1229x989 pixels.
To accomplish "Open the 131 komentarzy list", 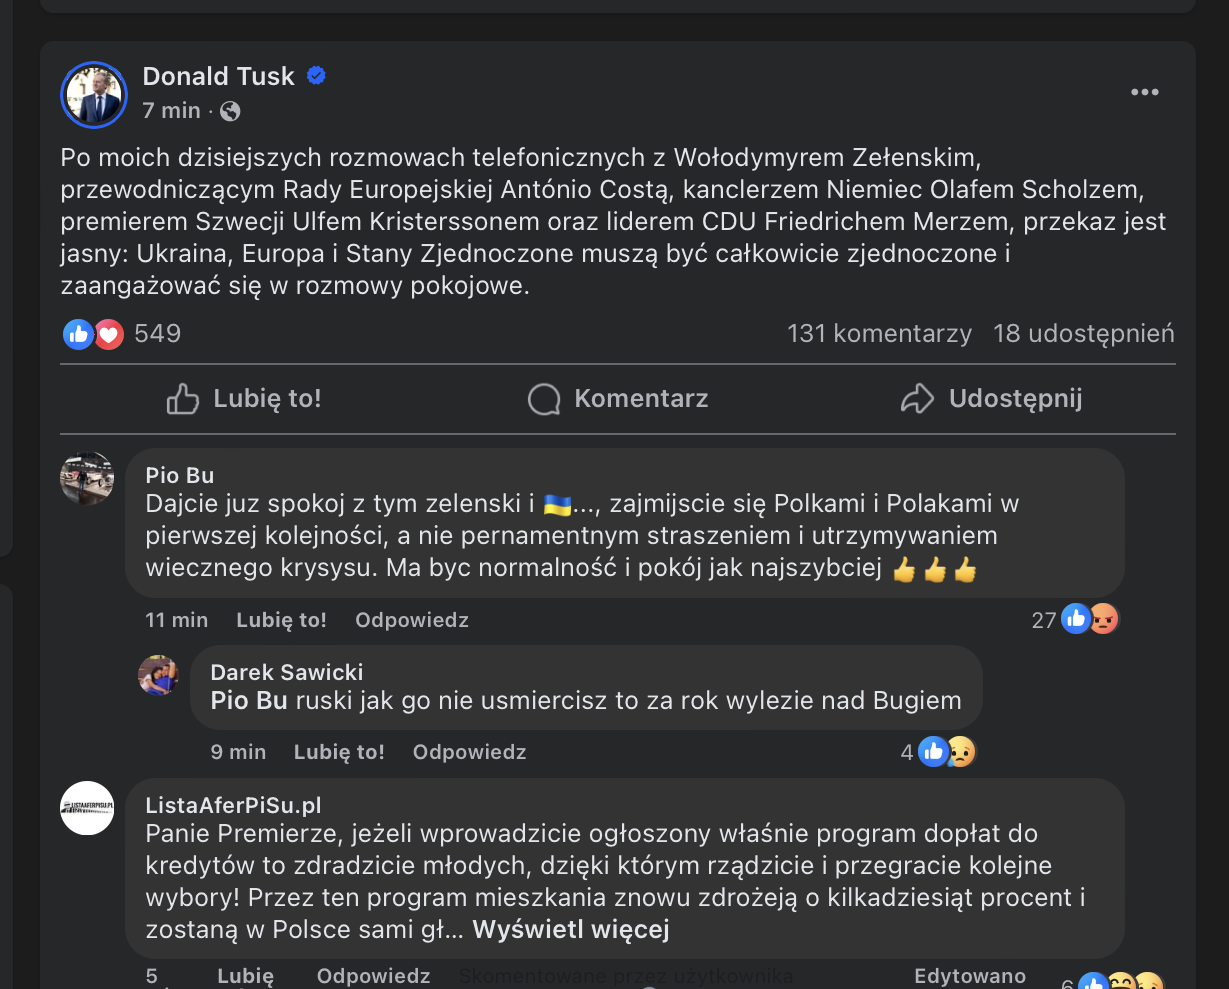I will tap(879, 334).
